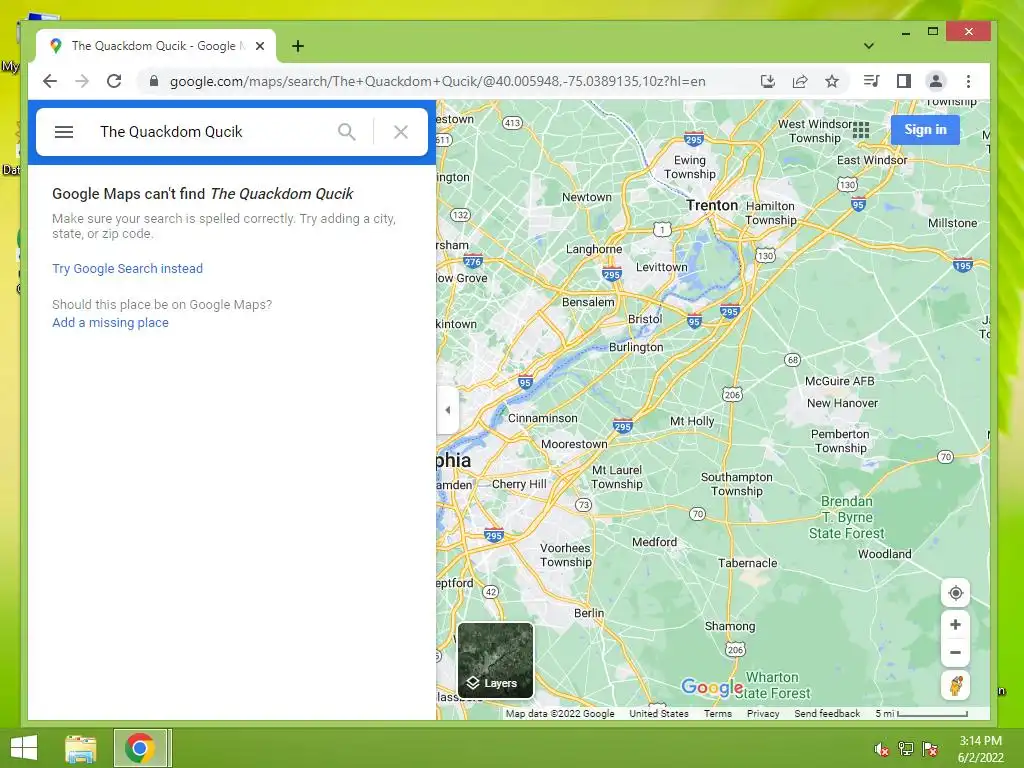Click the Levittown map label
Screen dimensions: 1024x768
pyautogui.click(x=662, y=267)
